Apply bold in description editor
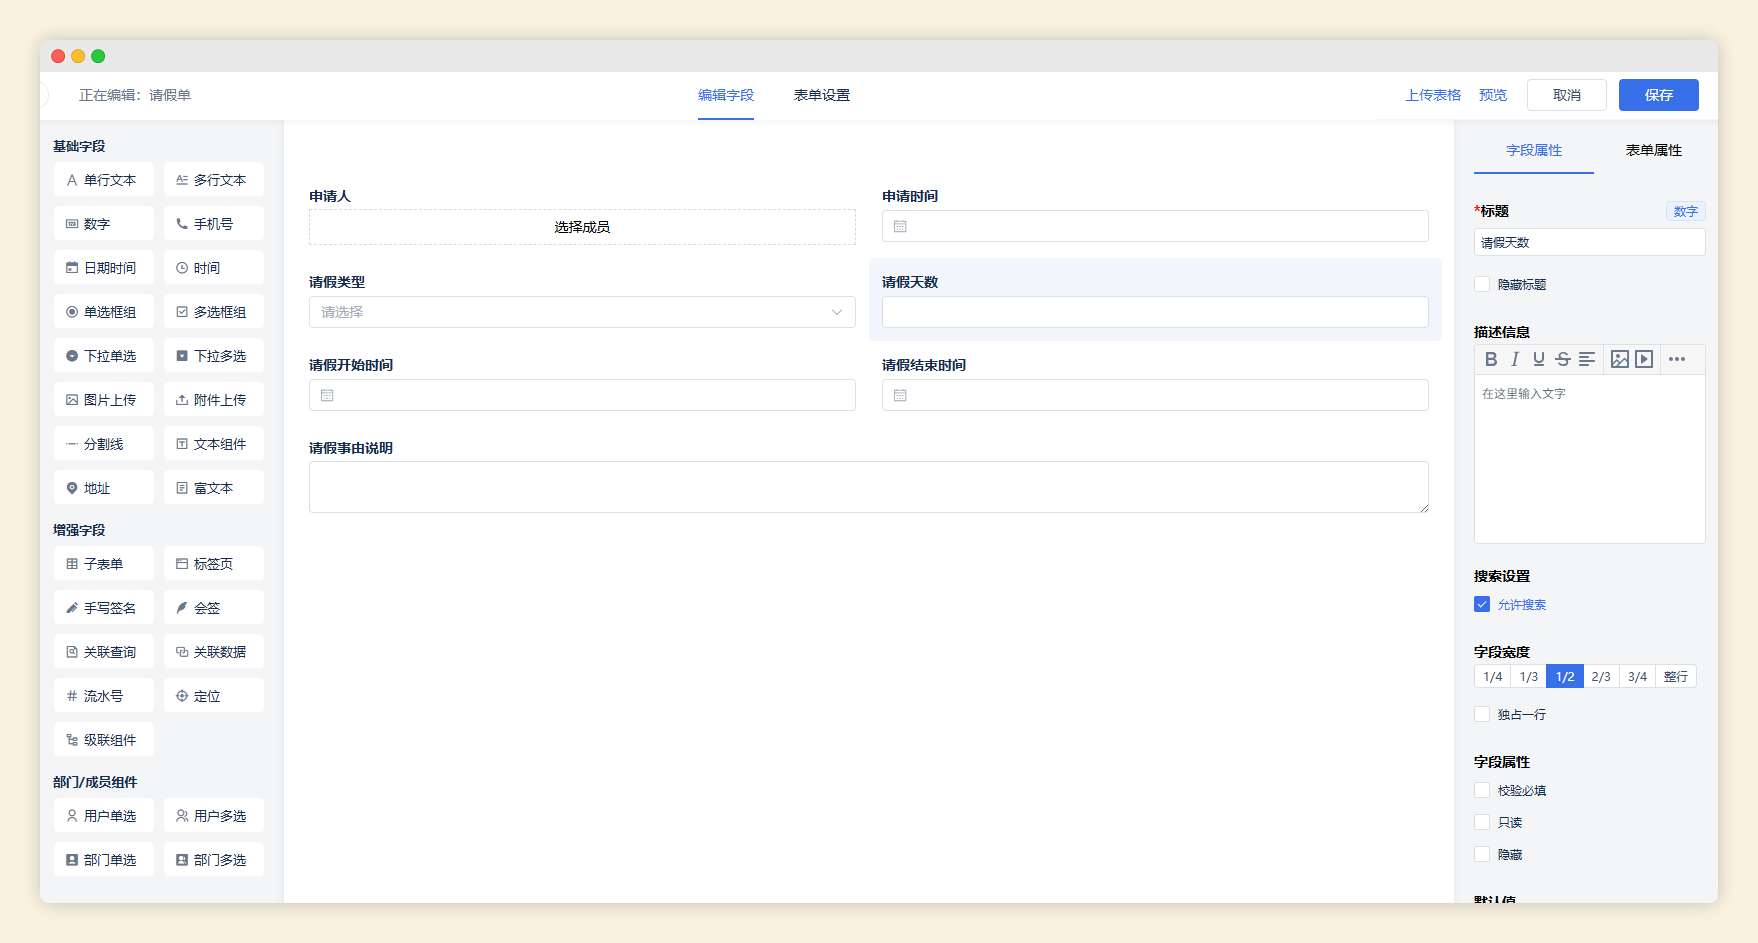Viewport: 1758px width, 943px height. pos(1491,359)
